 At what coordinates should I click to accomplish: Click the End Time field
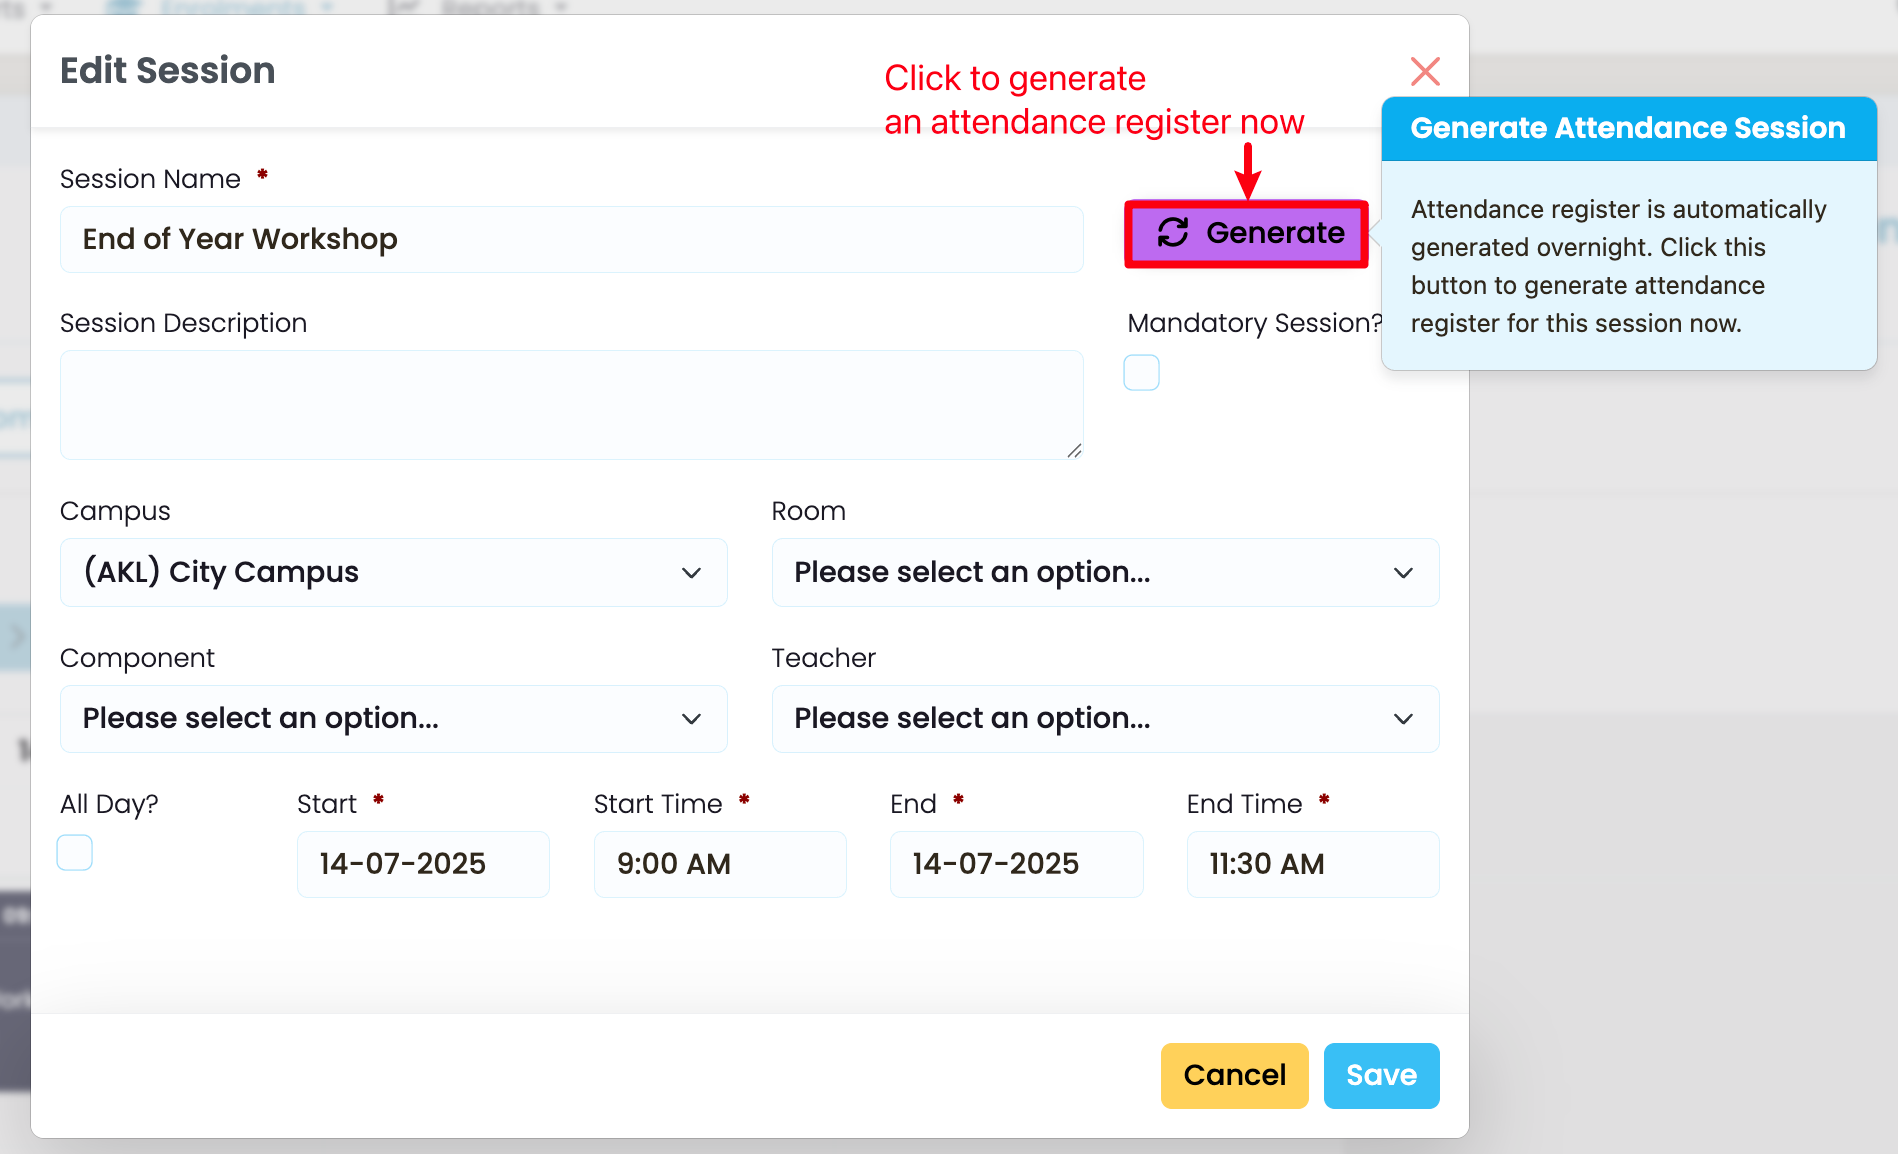pyautogui.click(x=1312, y=864)
